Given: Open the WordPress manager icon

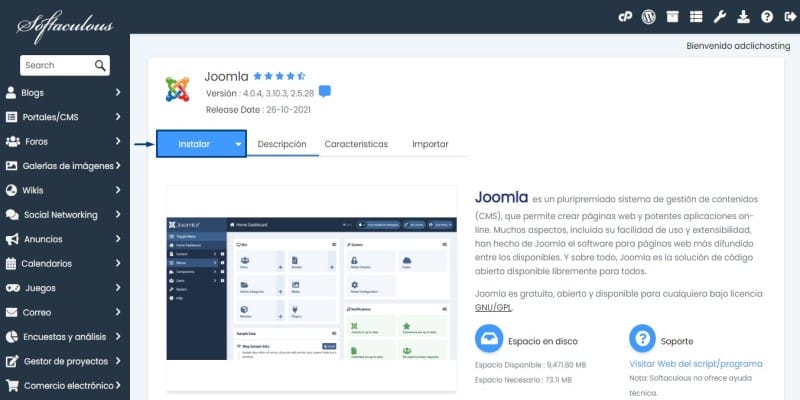Looking at the screenshot, I should [x=648, y=17].
